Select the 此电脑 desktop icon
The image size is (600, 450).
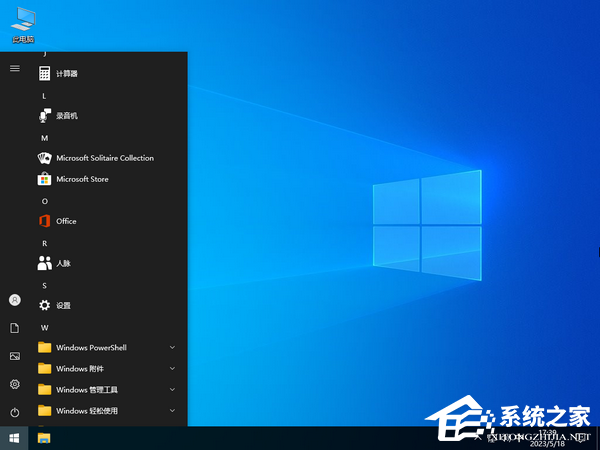(x=22, y=24)
